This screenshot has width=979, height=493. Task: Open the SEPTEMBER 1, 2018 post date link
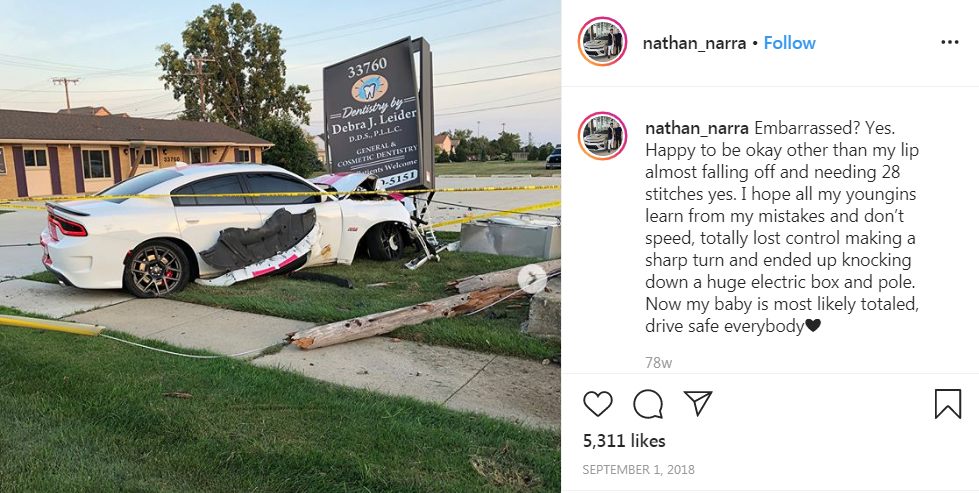638,470
